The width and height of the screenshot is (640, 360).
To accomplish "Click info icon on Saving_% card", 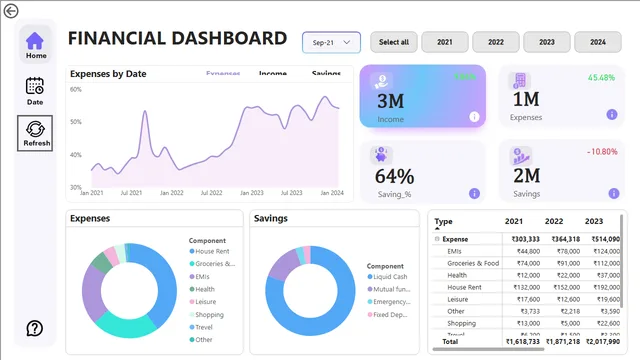I will click(474, 193).
